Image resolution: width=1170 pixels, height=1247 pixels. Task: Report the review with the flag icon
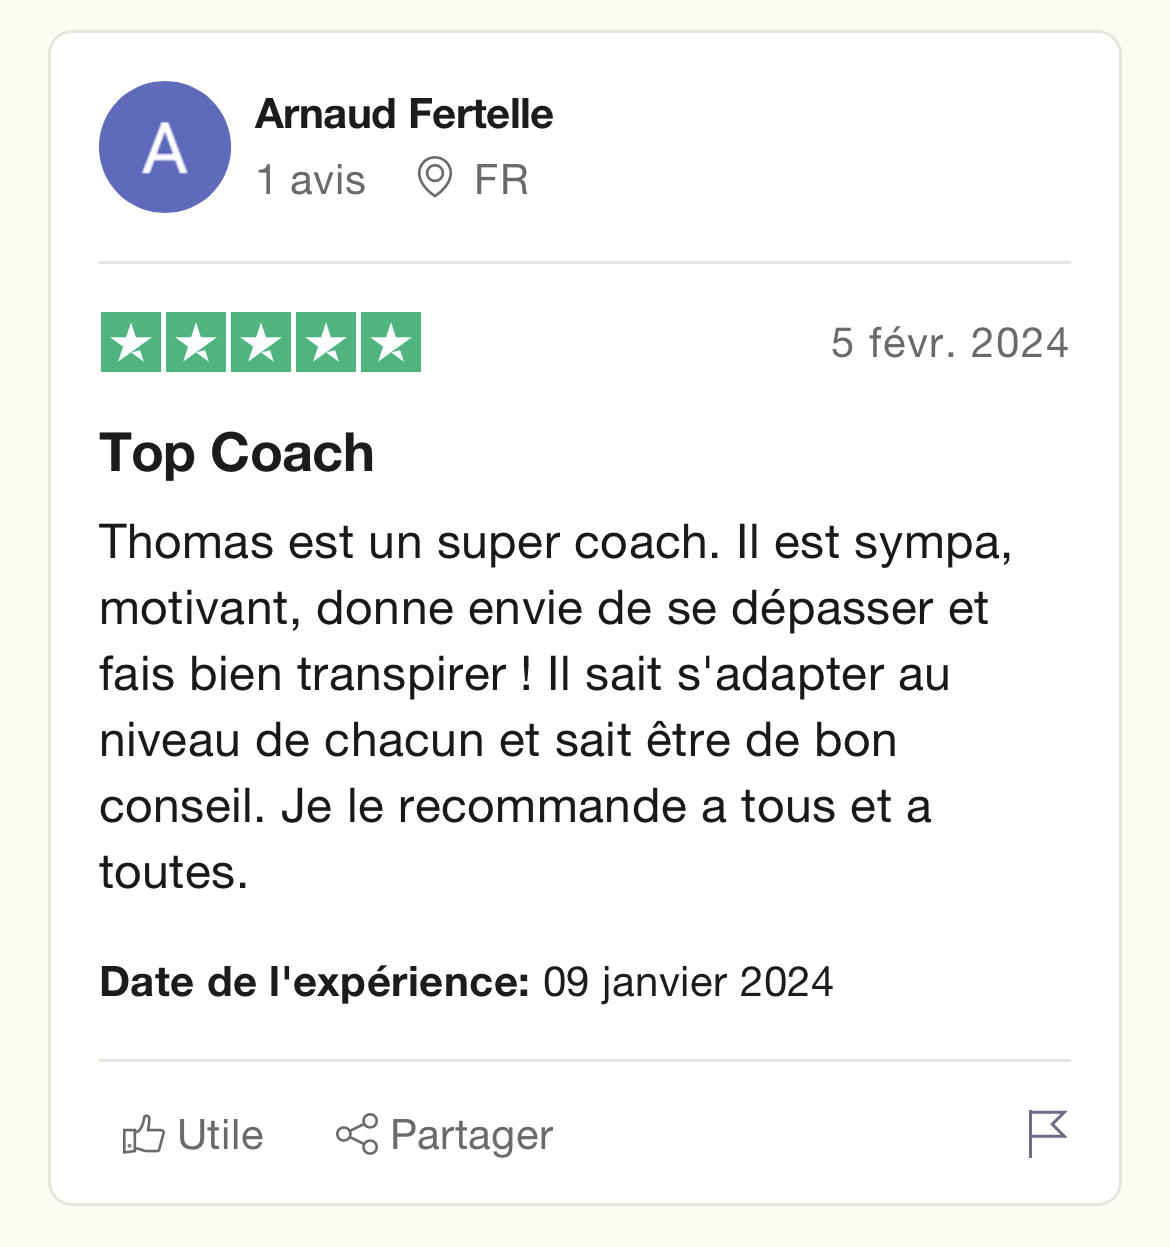pos(1048,1134)
